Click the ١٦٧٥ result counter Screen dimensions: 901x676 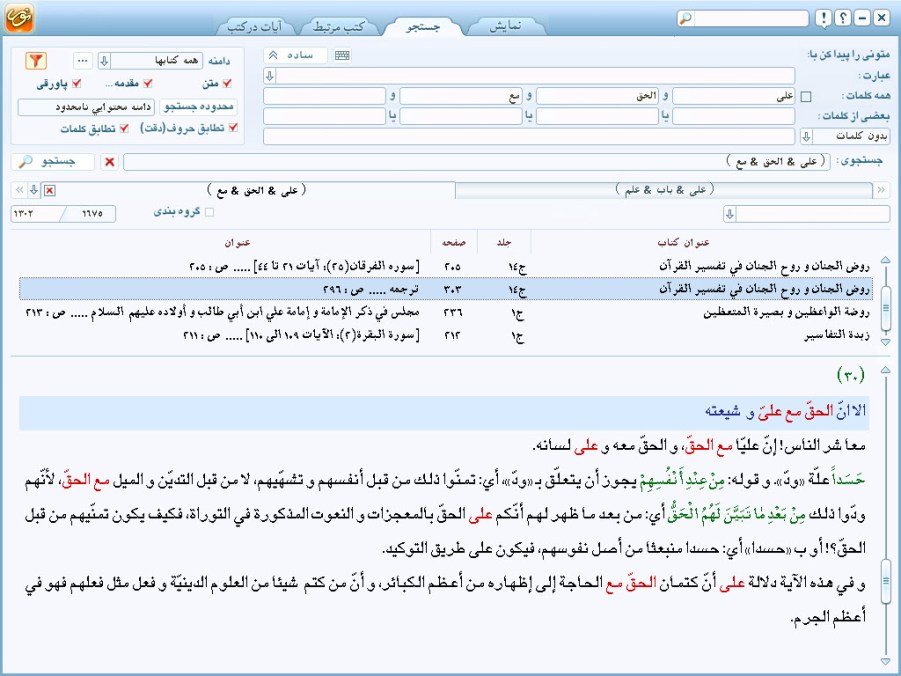point(92,214)
